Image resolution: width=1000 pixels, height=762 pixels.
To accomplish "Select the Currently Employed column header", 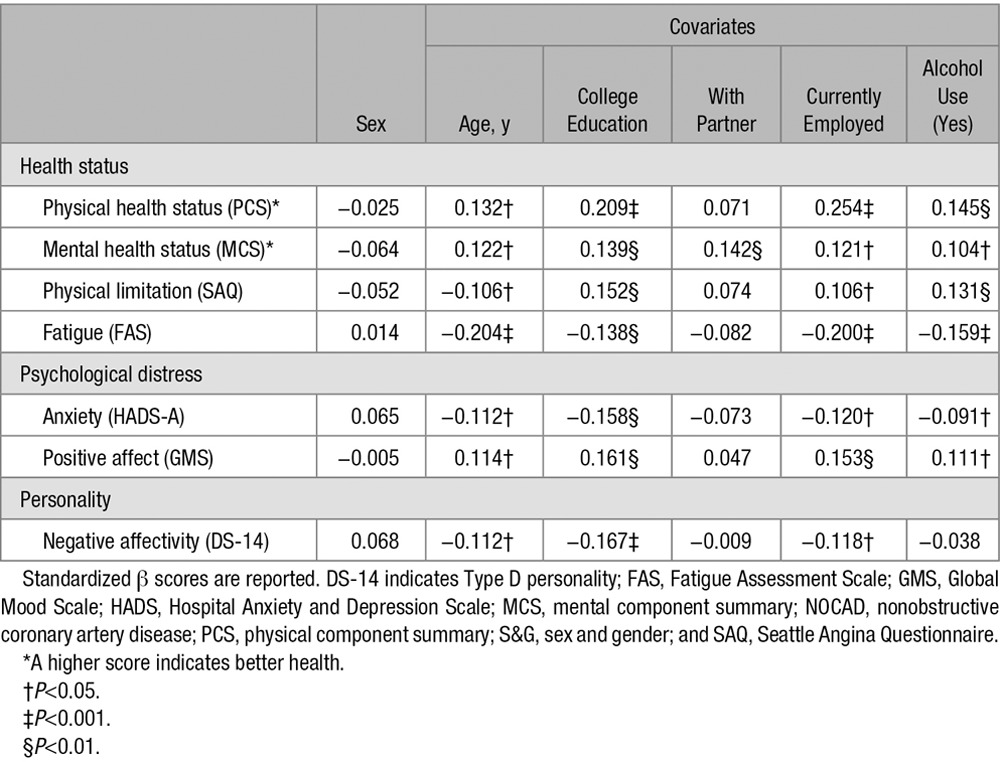I will click(x=845, y=110).
